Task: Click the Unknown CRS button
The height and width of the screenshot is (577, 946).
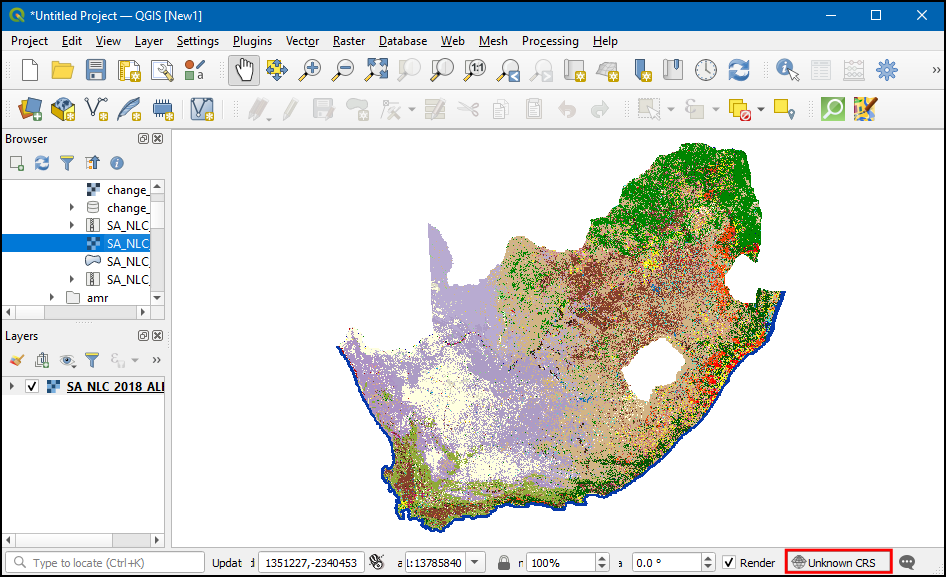Action: pyautogui.click(x=836, y=562)
